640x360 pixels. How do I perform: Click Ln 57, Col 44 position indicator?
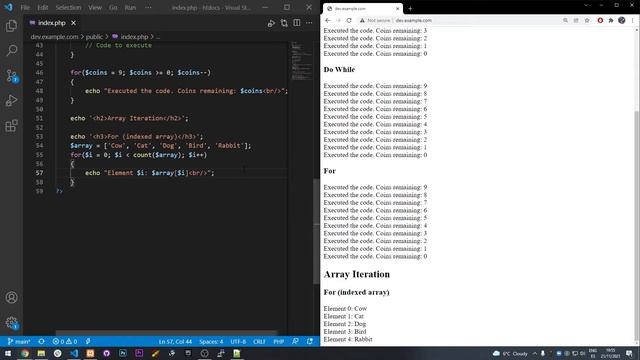[x=175, y=341]
